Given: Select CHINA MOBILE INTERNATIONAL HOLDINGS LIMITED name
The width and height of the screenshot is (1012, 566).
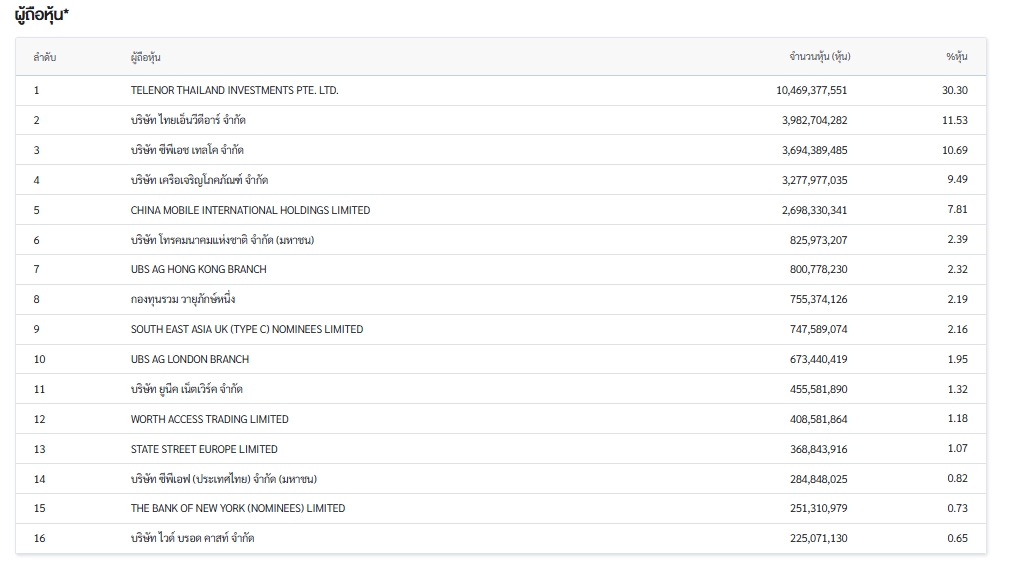Looking at the screenshot, I should click(250, 210).
